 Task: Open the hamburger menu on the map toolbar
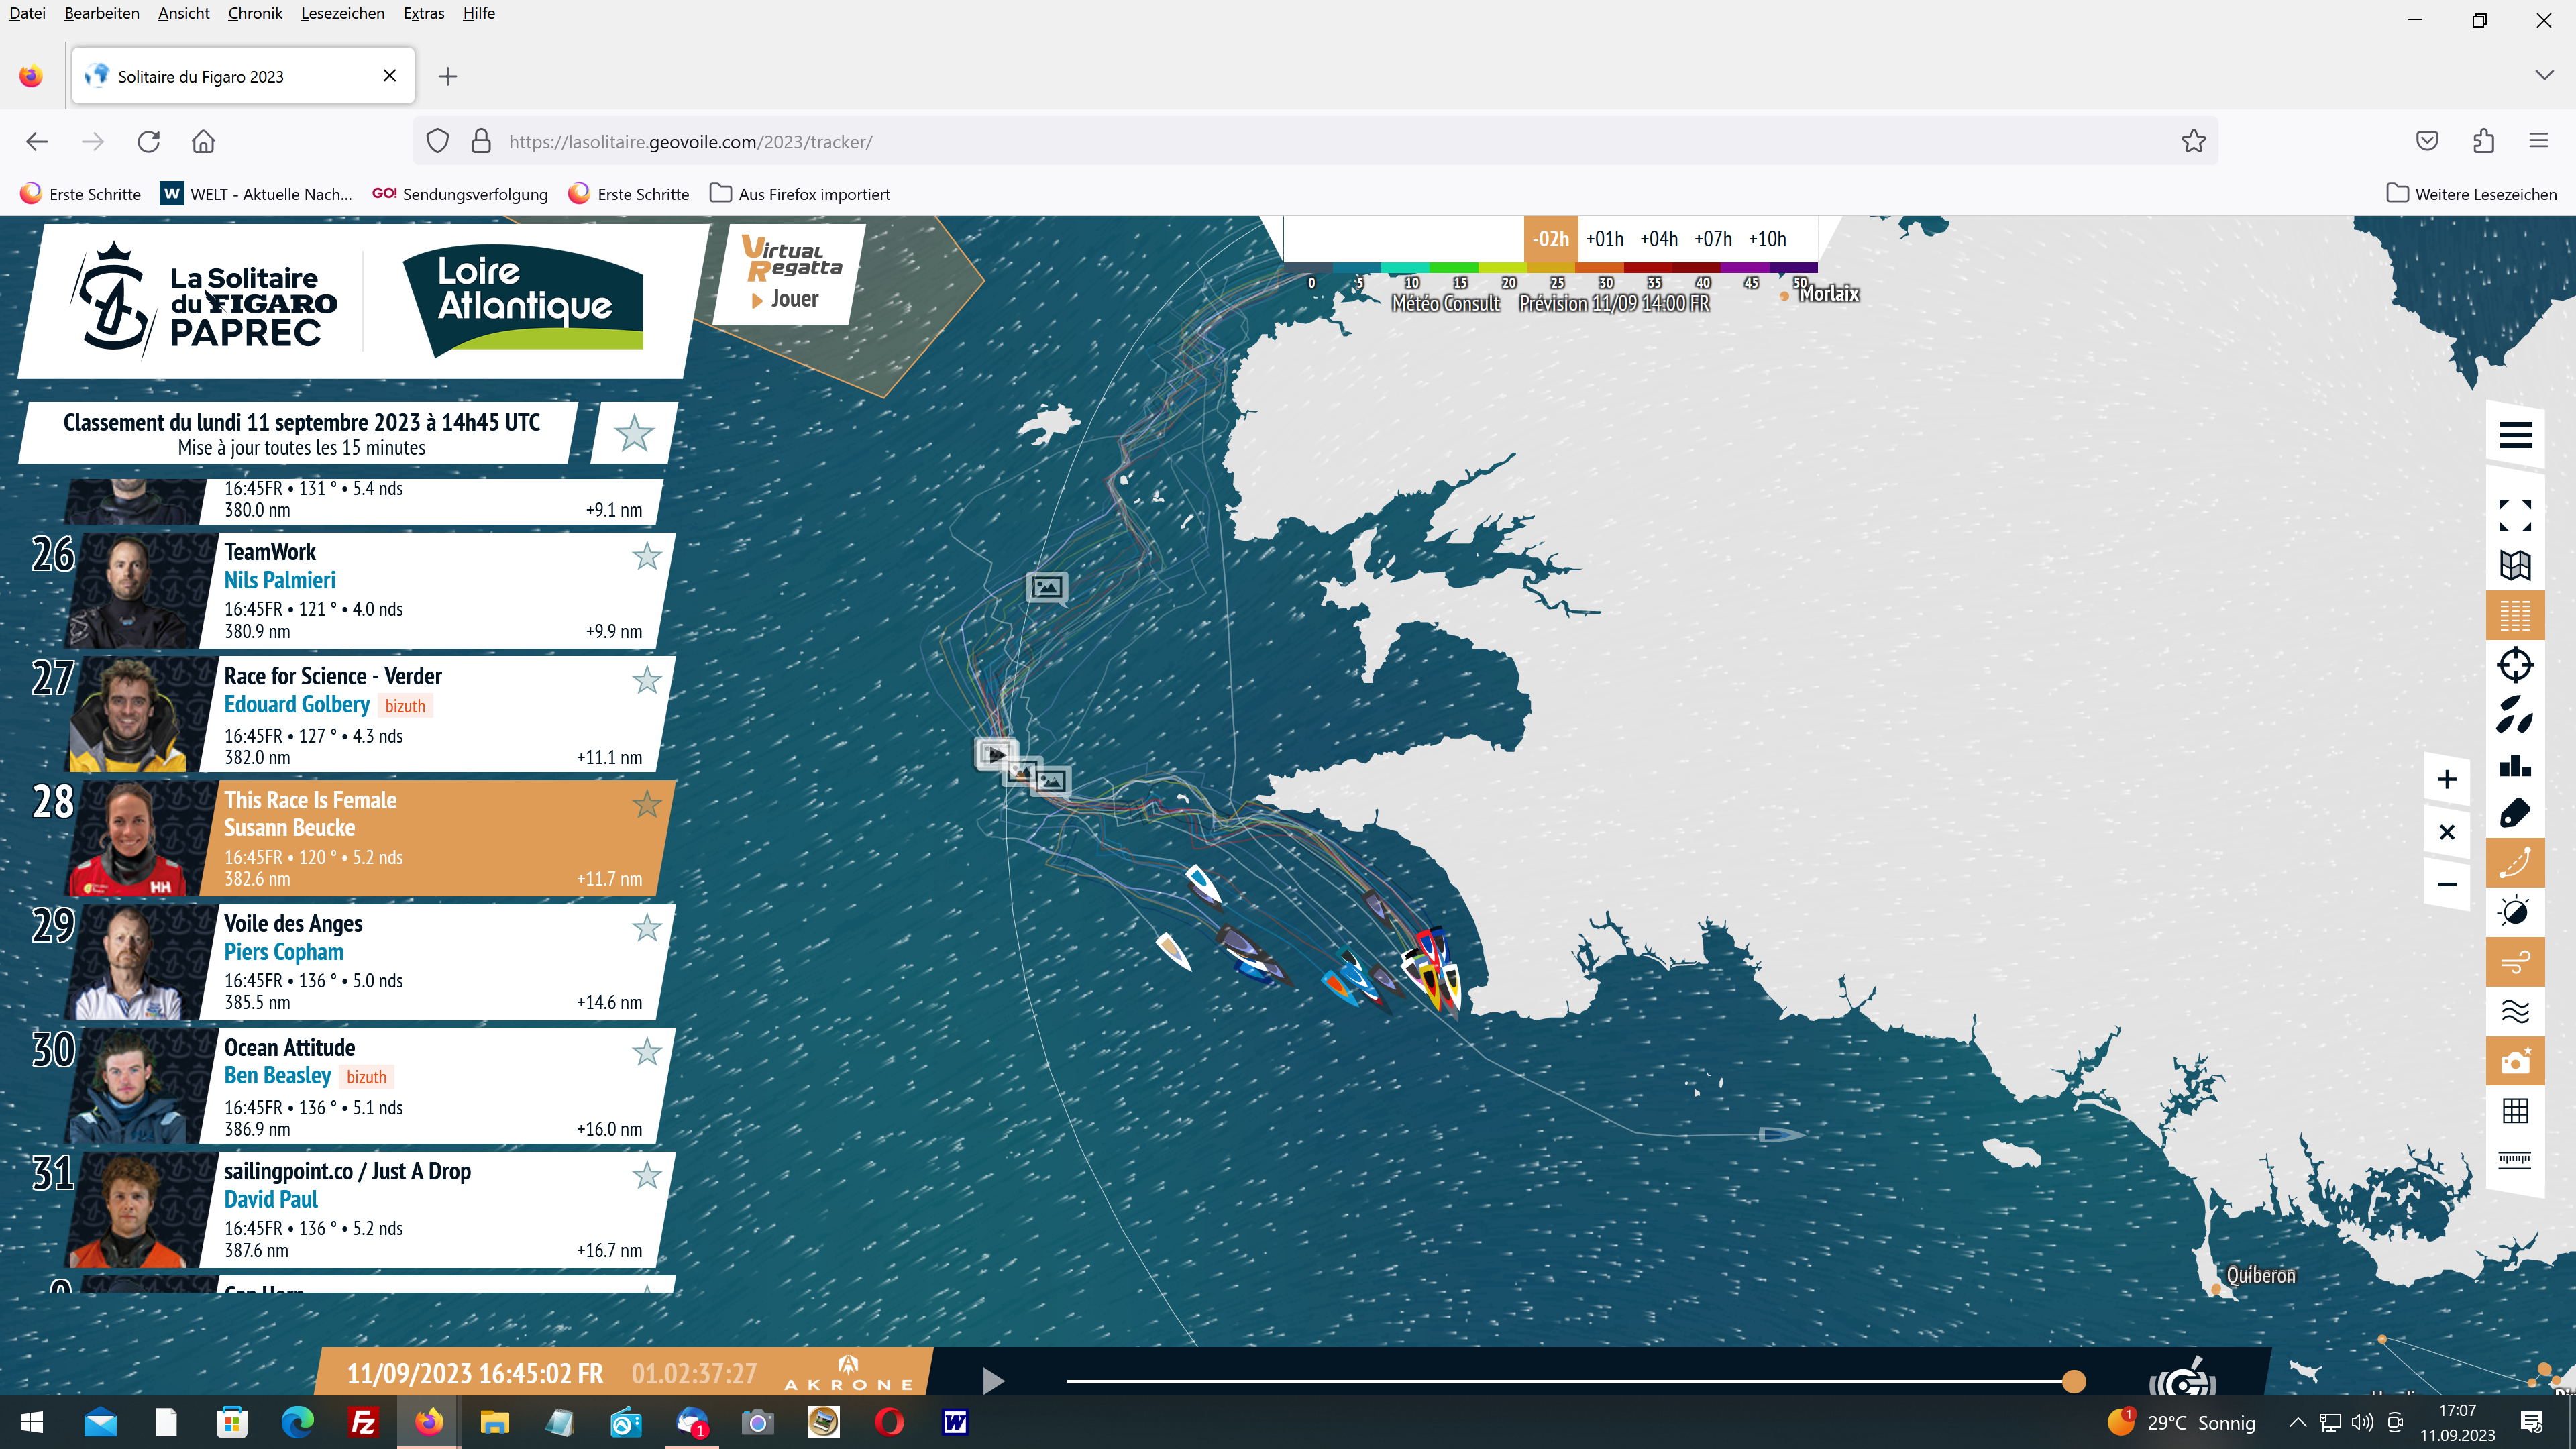[x=2515, y=435]
